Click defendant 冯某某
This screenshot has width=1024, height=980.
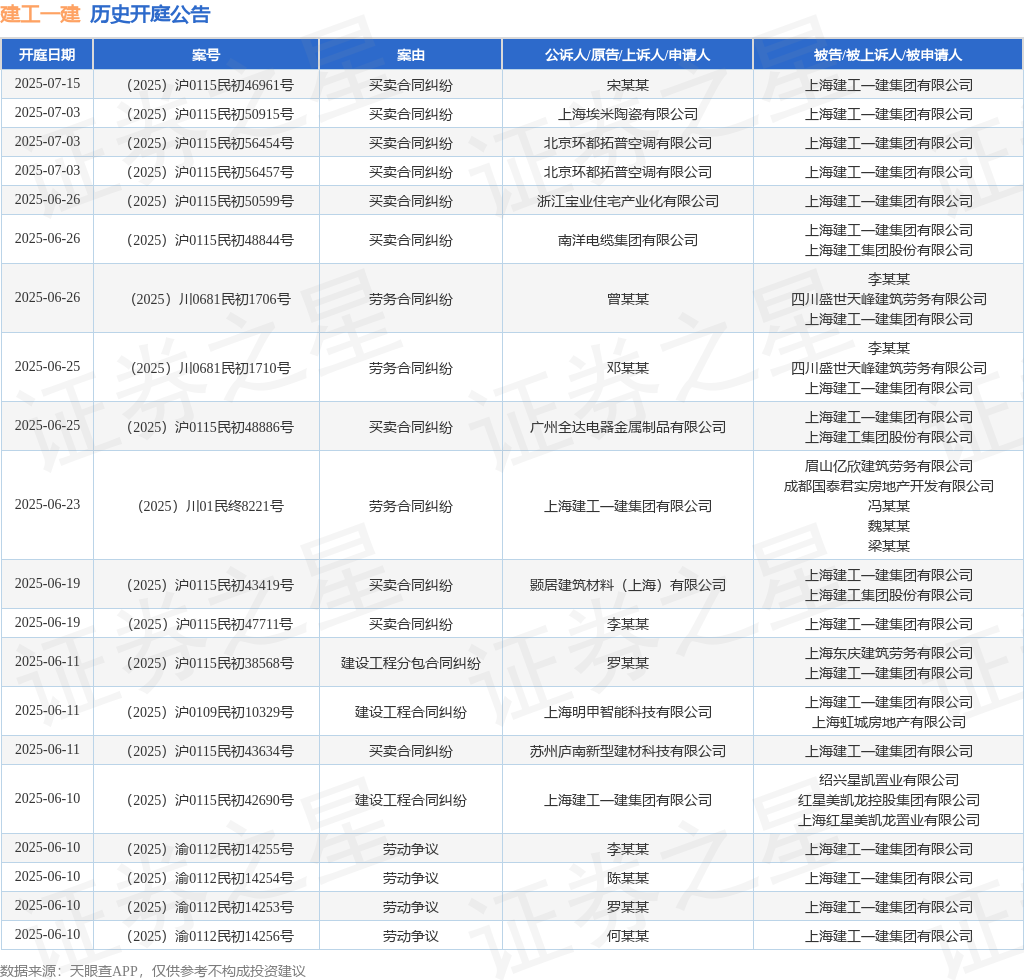pyautogui.click(x=888, y=506)
